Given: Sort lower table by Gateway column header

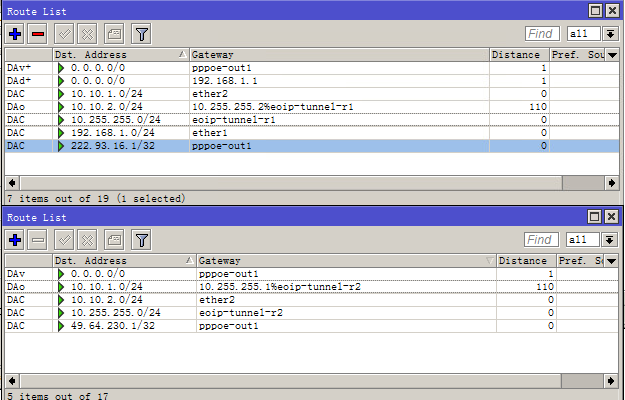Looking at the screenshot, I should 340,260.
